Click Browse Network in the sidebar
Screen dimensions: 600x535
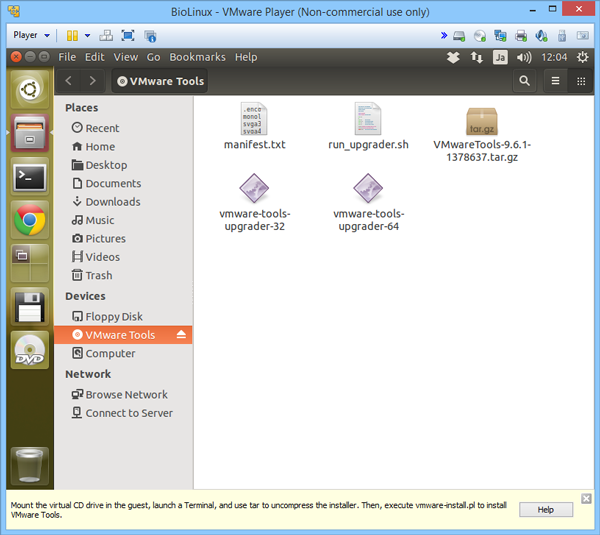point(123,394)
